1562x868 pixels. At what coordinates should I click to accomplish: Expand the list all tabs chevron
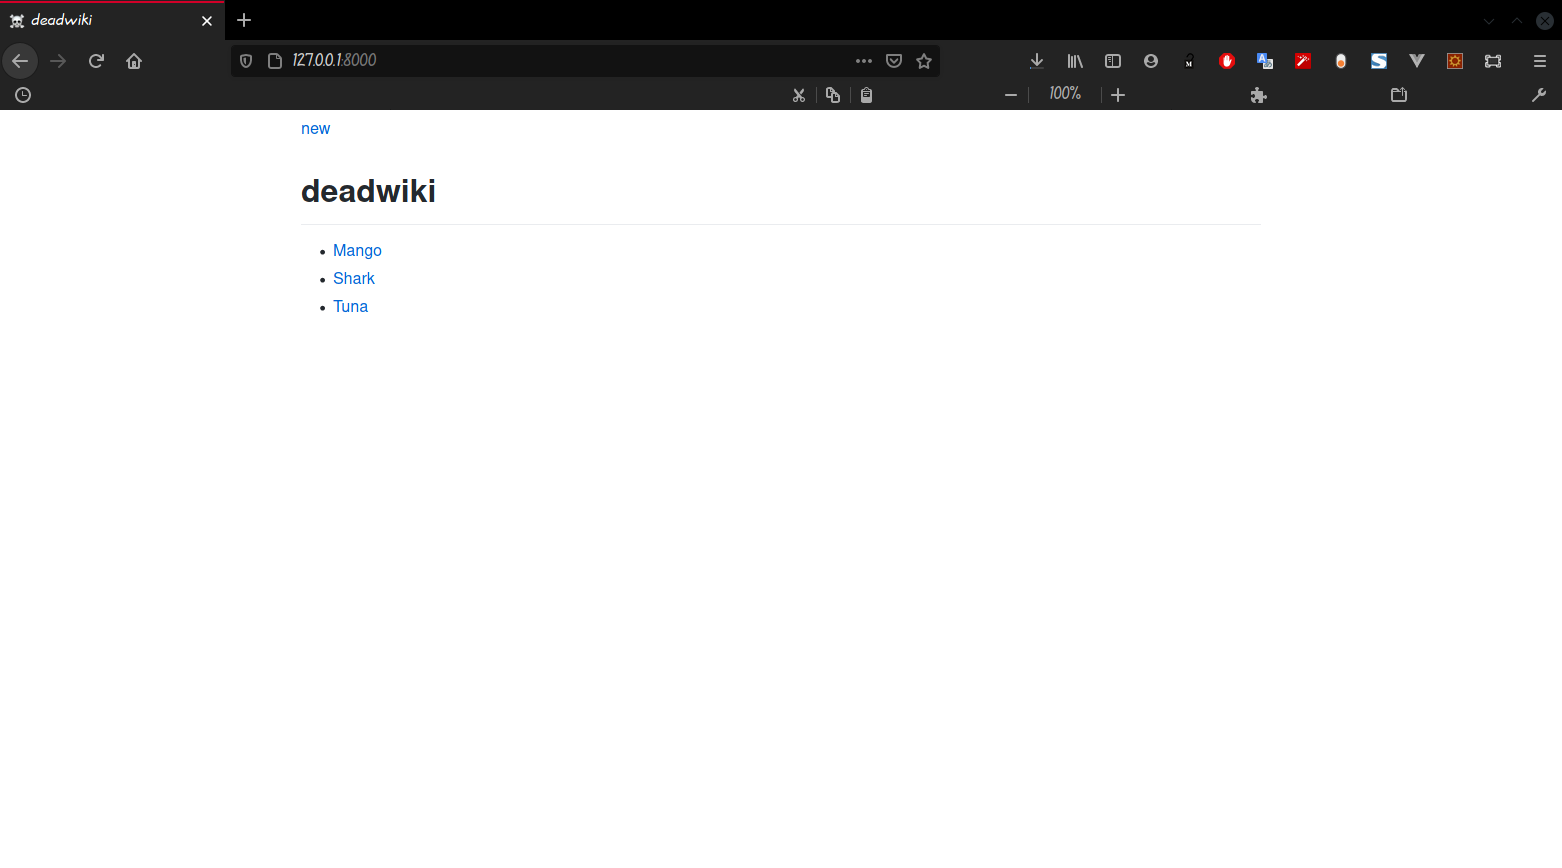(1489, 21)
